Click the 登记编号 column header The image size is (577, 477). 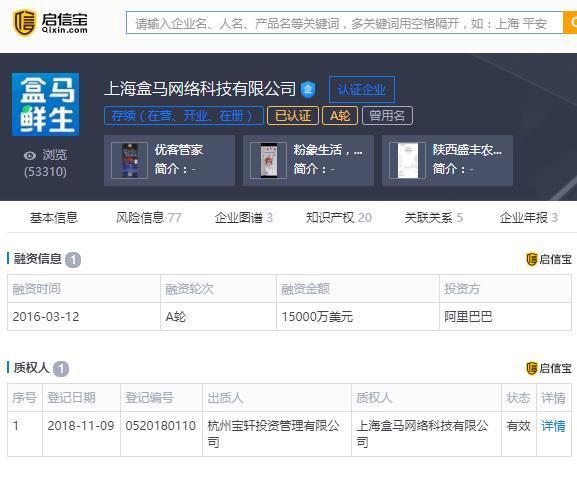[x=161, y=398]
